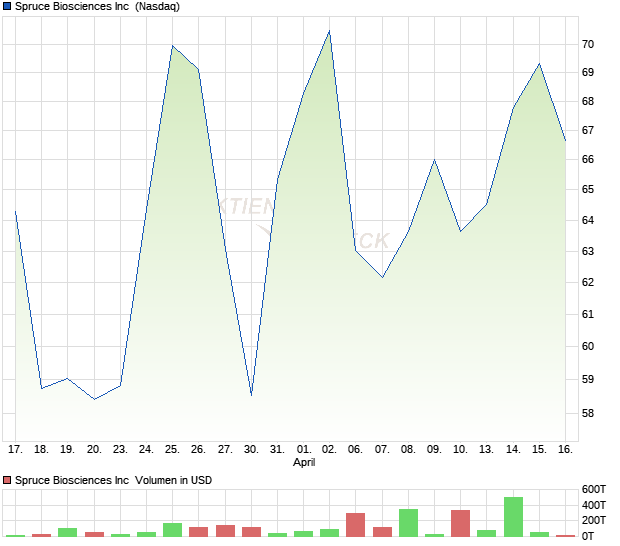Click the price axis value 61
Viewport: 620px width, 546px height.
588,314
